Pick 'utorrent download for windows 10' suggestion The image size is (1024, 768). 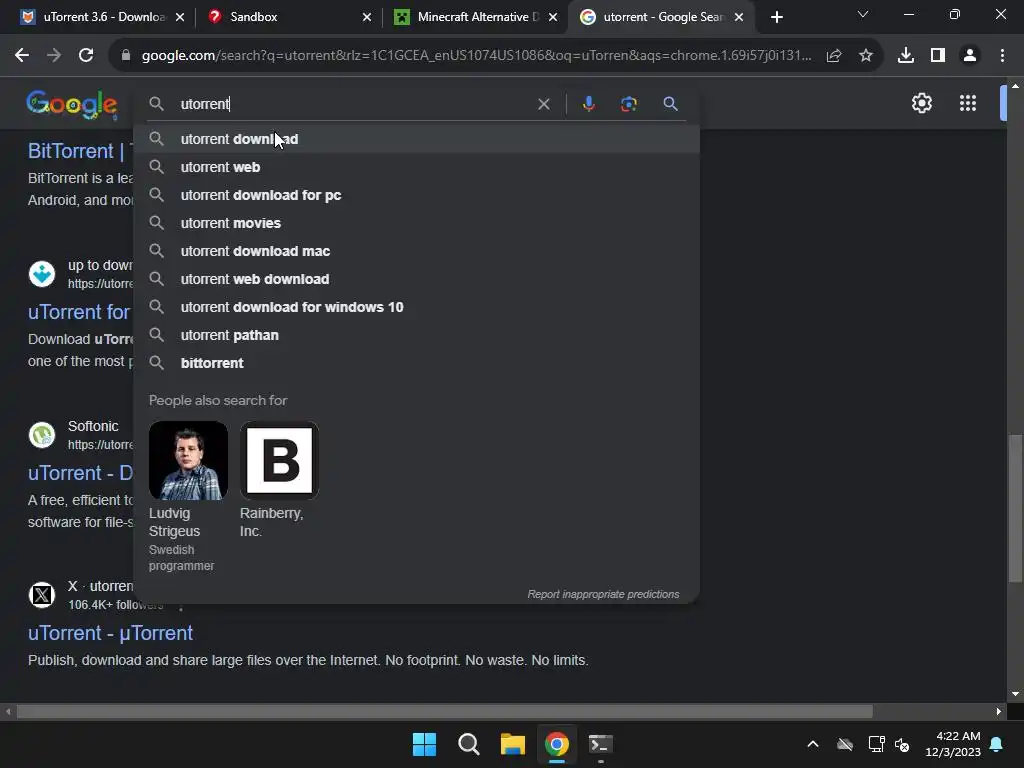[x=417, y=308]
